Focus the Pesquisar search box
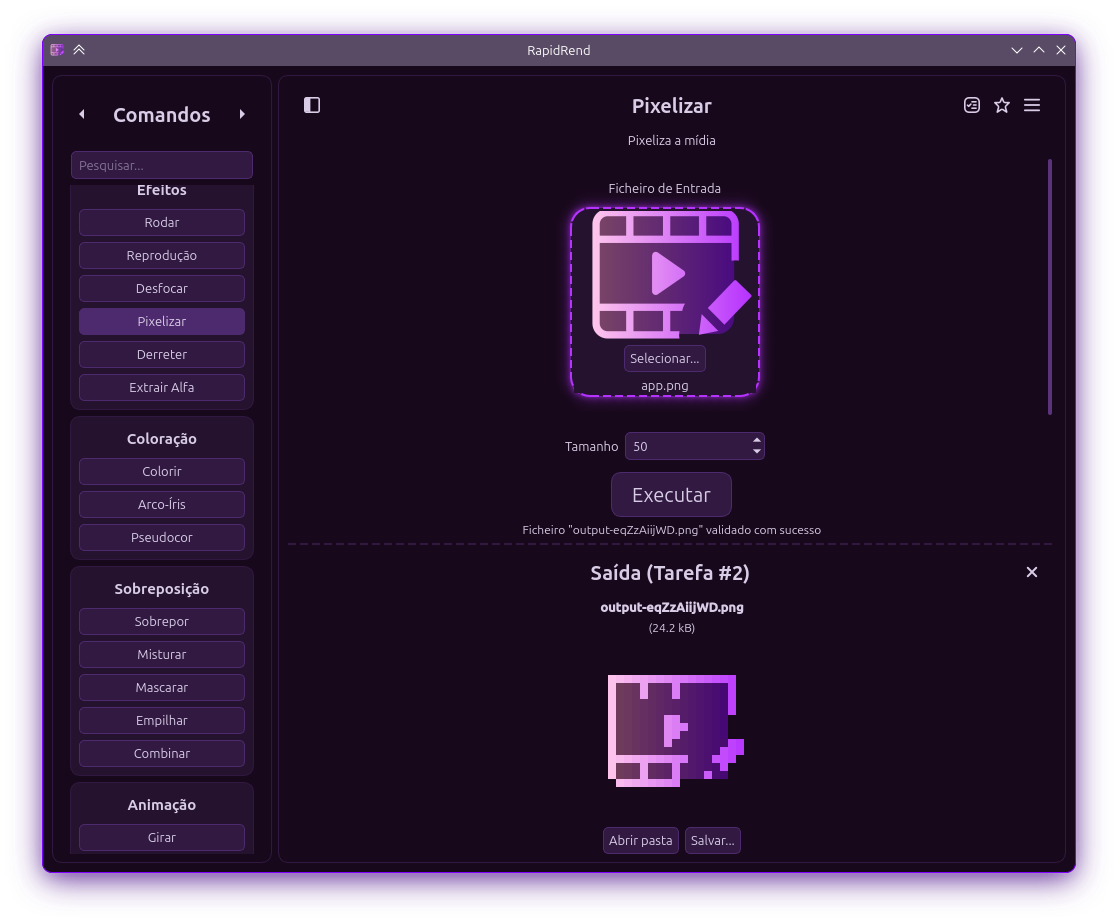1118x923 pixels. click(x=162, y=165)
